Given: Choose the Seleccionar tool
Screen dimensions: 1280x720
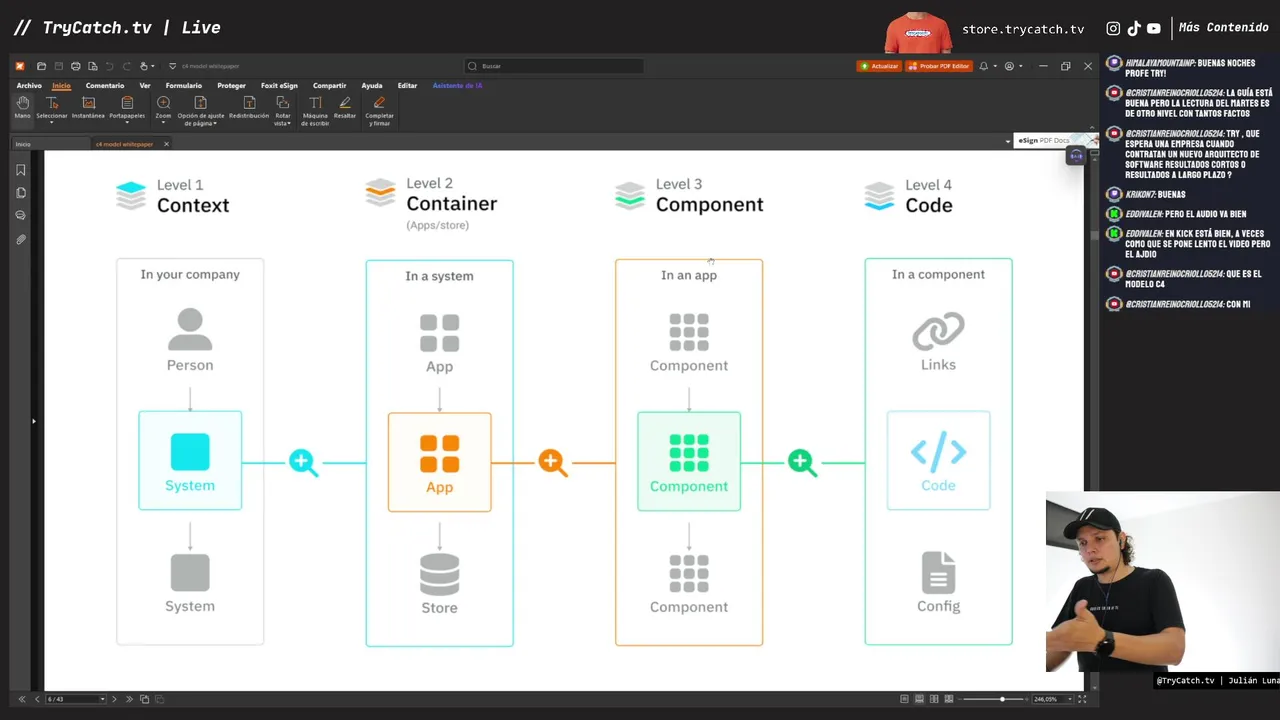Looking at the screenshot, I should tap(52, 108).
